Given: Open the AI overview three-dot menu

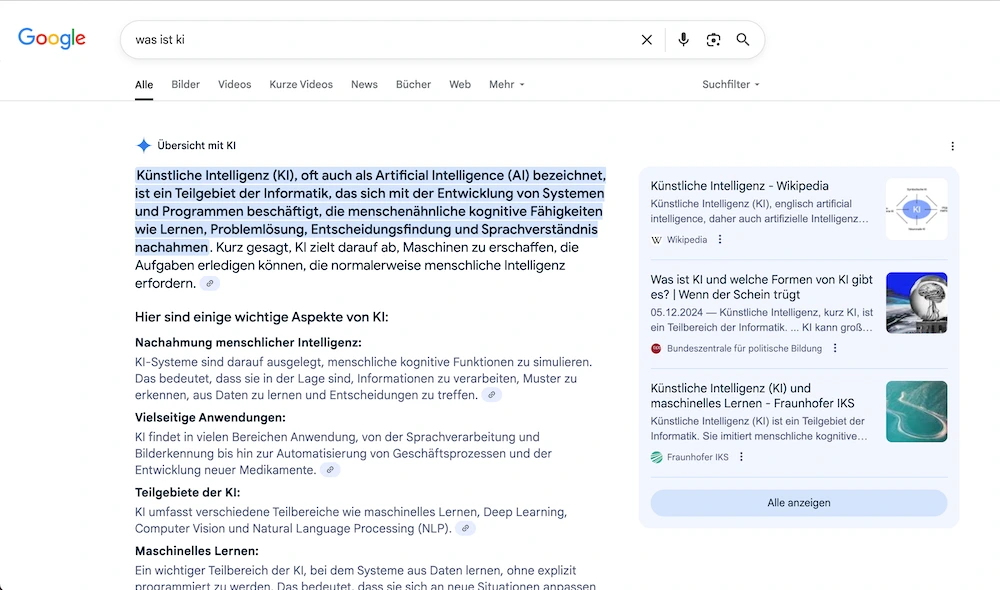Looking at the screenshot, I should click(952, 146).
